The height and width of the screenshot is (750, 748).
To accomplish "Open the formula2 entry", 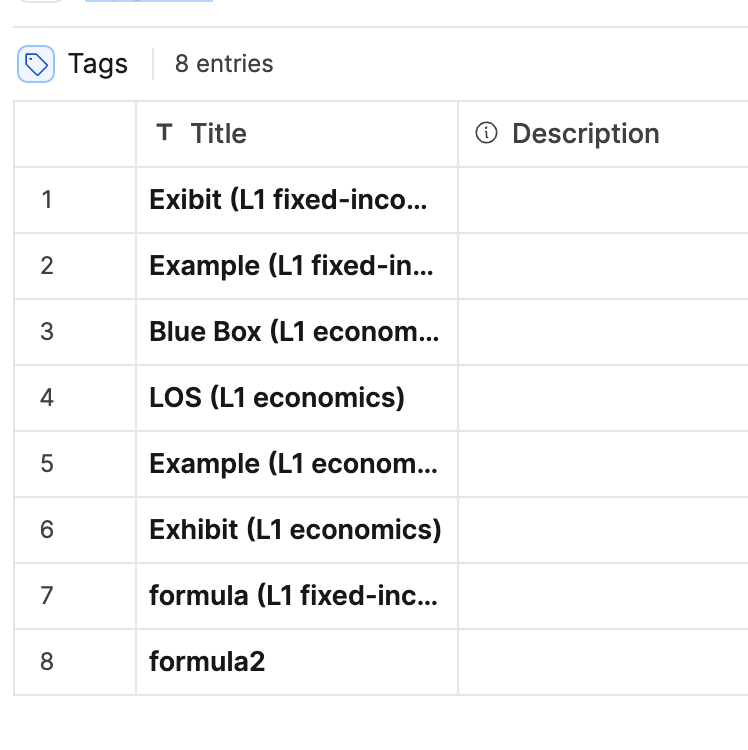I will click(x=207, y=662).
